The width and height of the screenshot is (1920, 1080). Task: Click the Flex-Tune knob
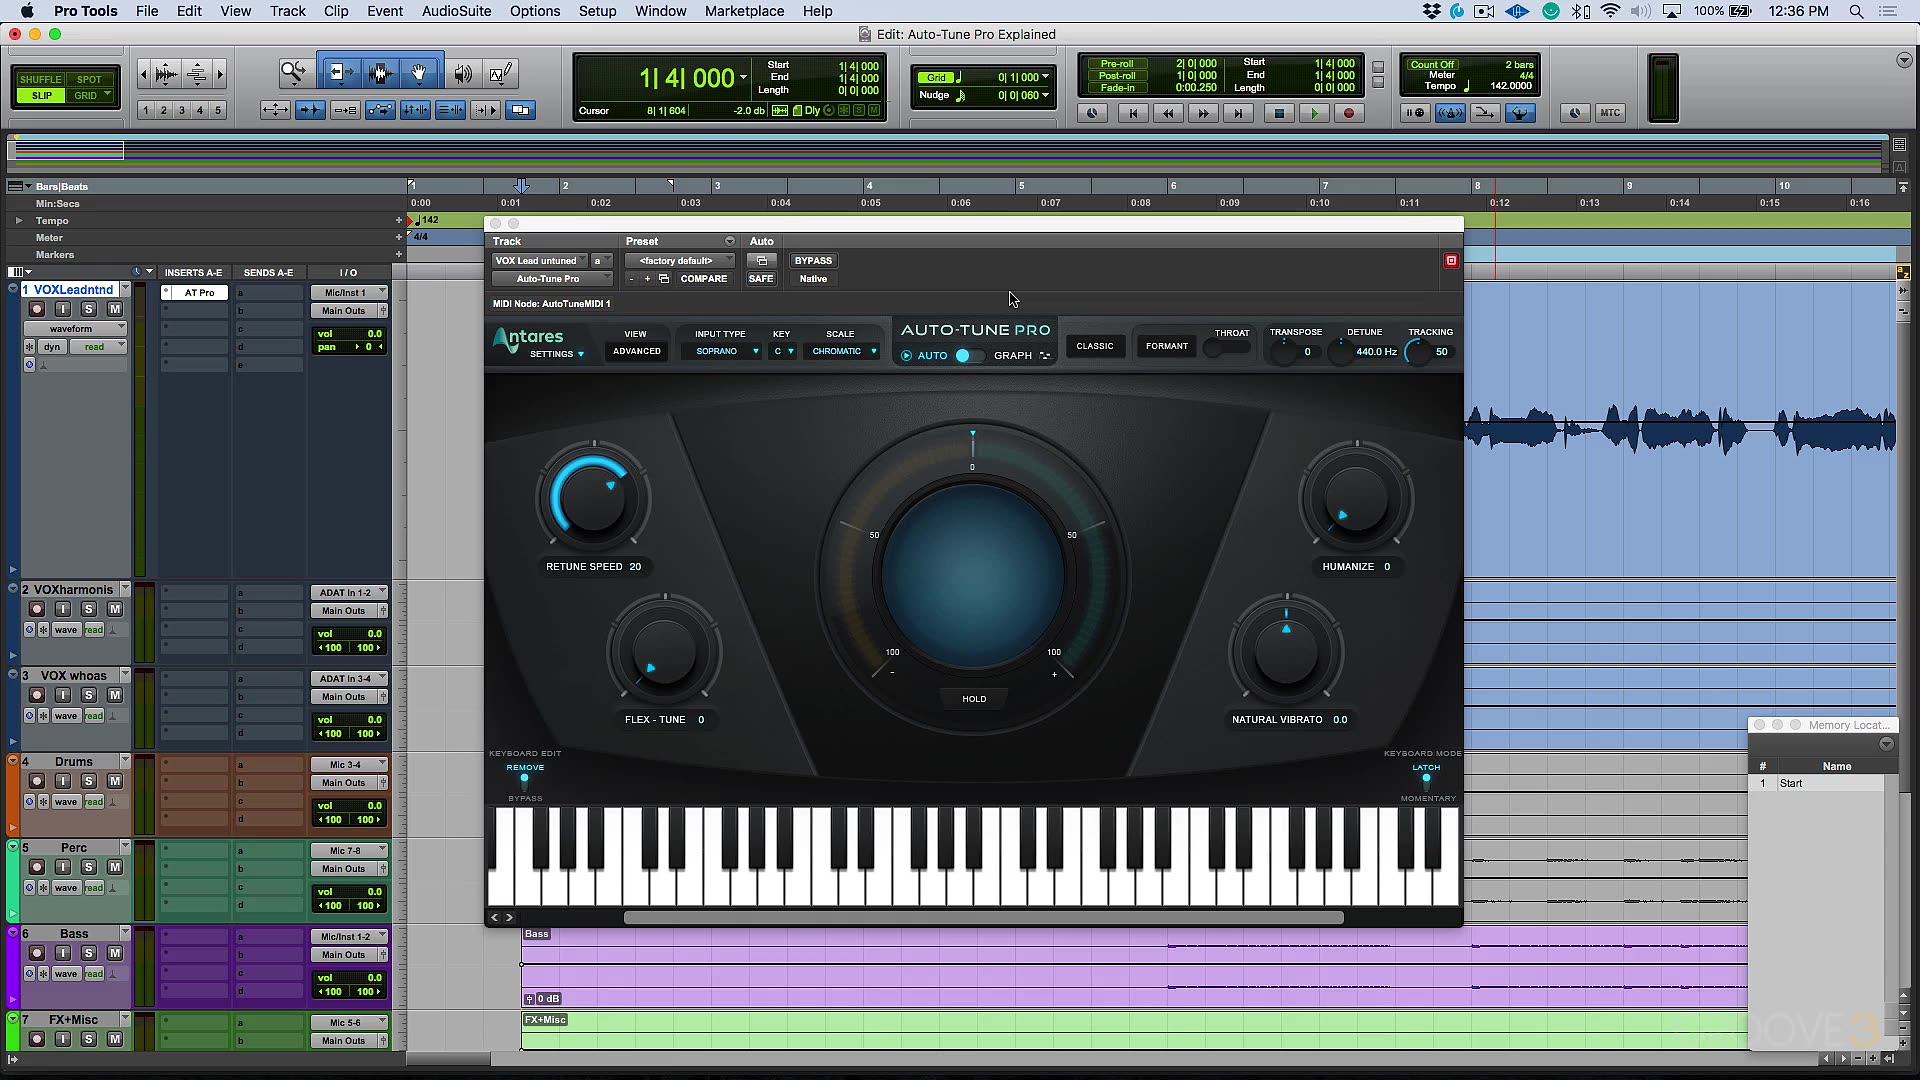pos(664,651)
